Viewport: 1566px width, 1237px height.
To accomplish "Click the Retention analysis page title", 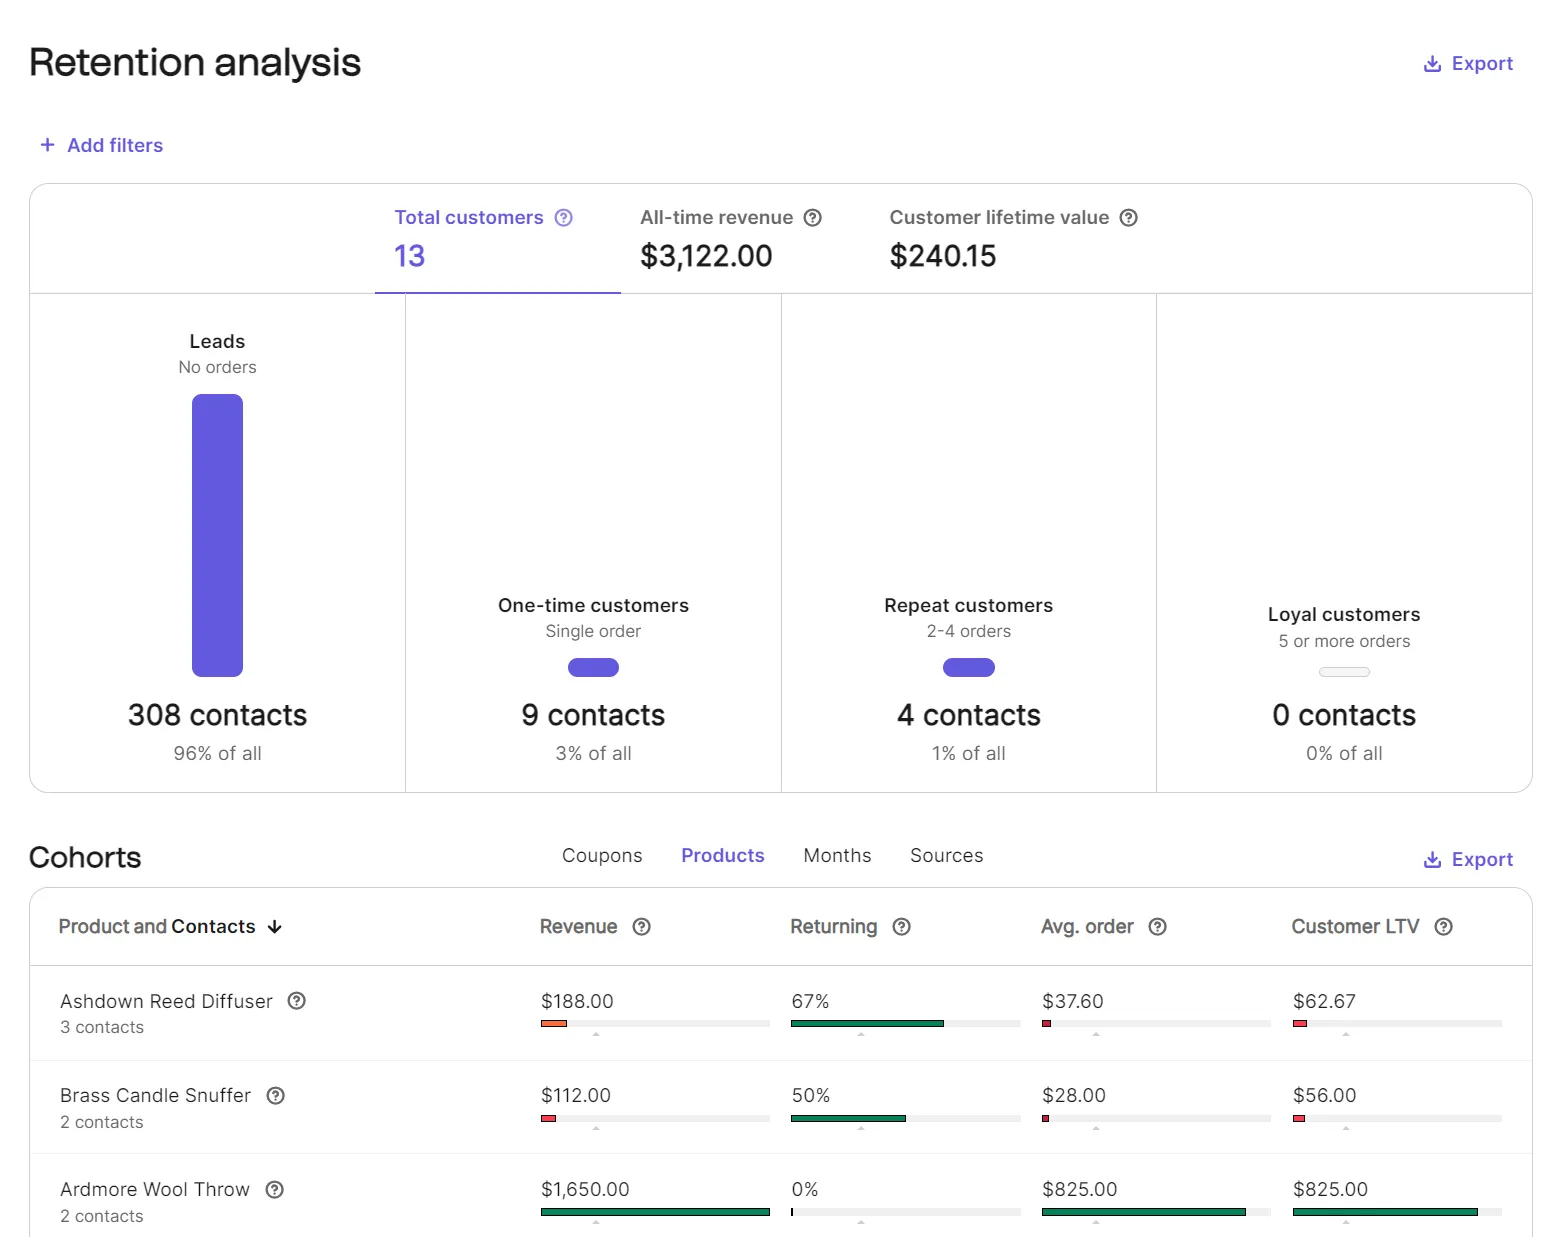I will pyautogui.click(x=195, y=63).
